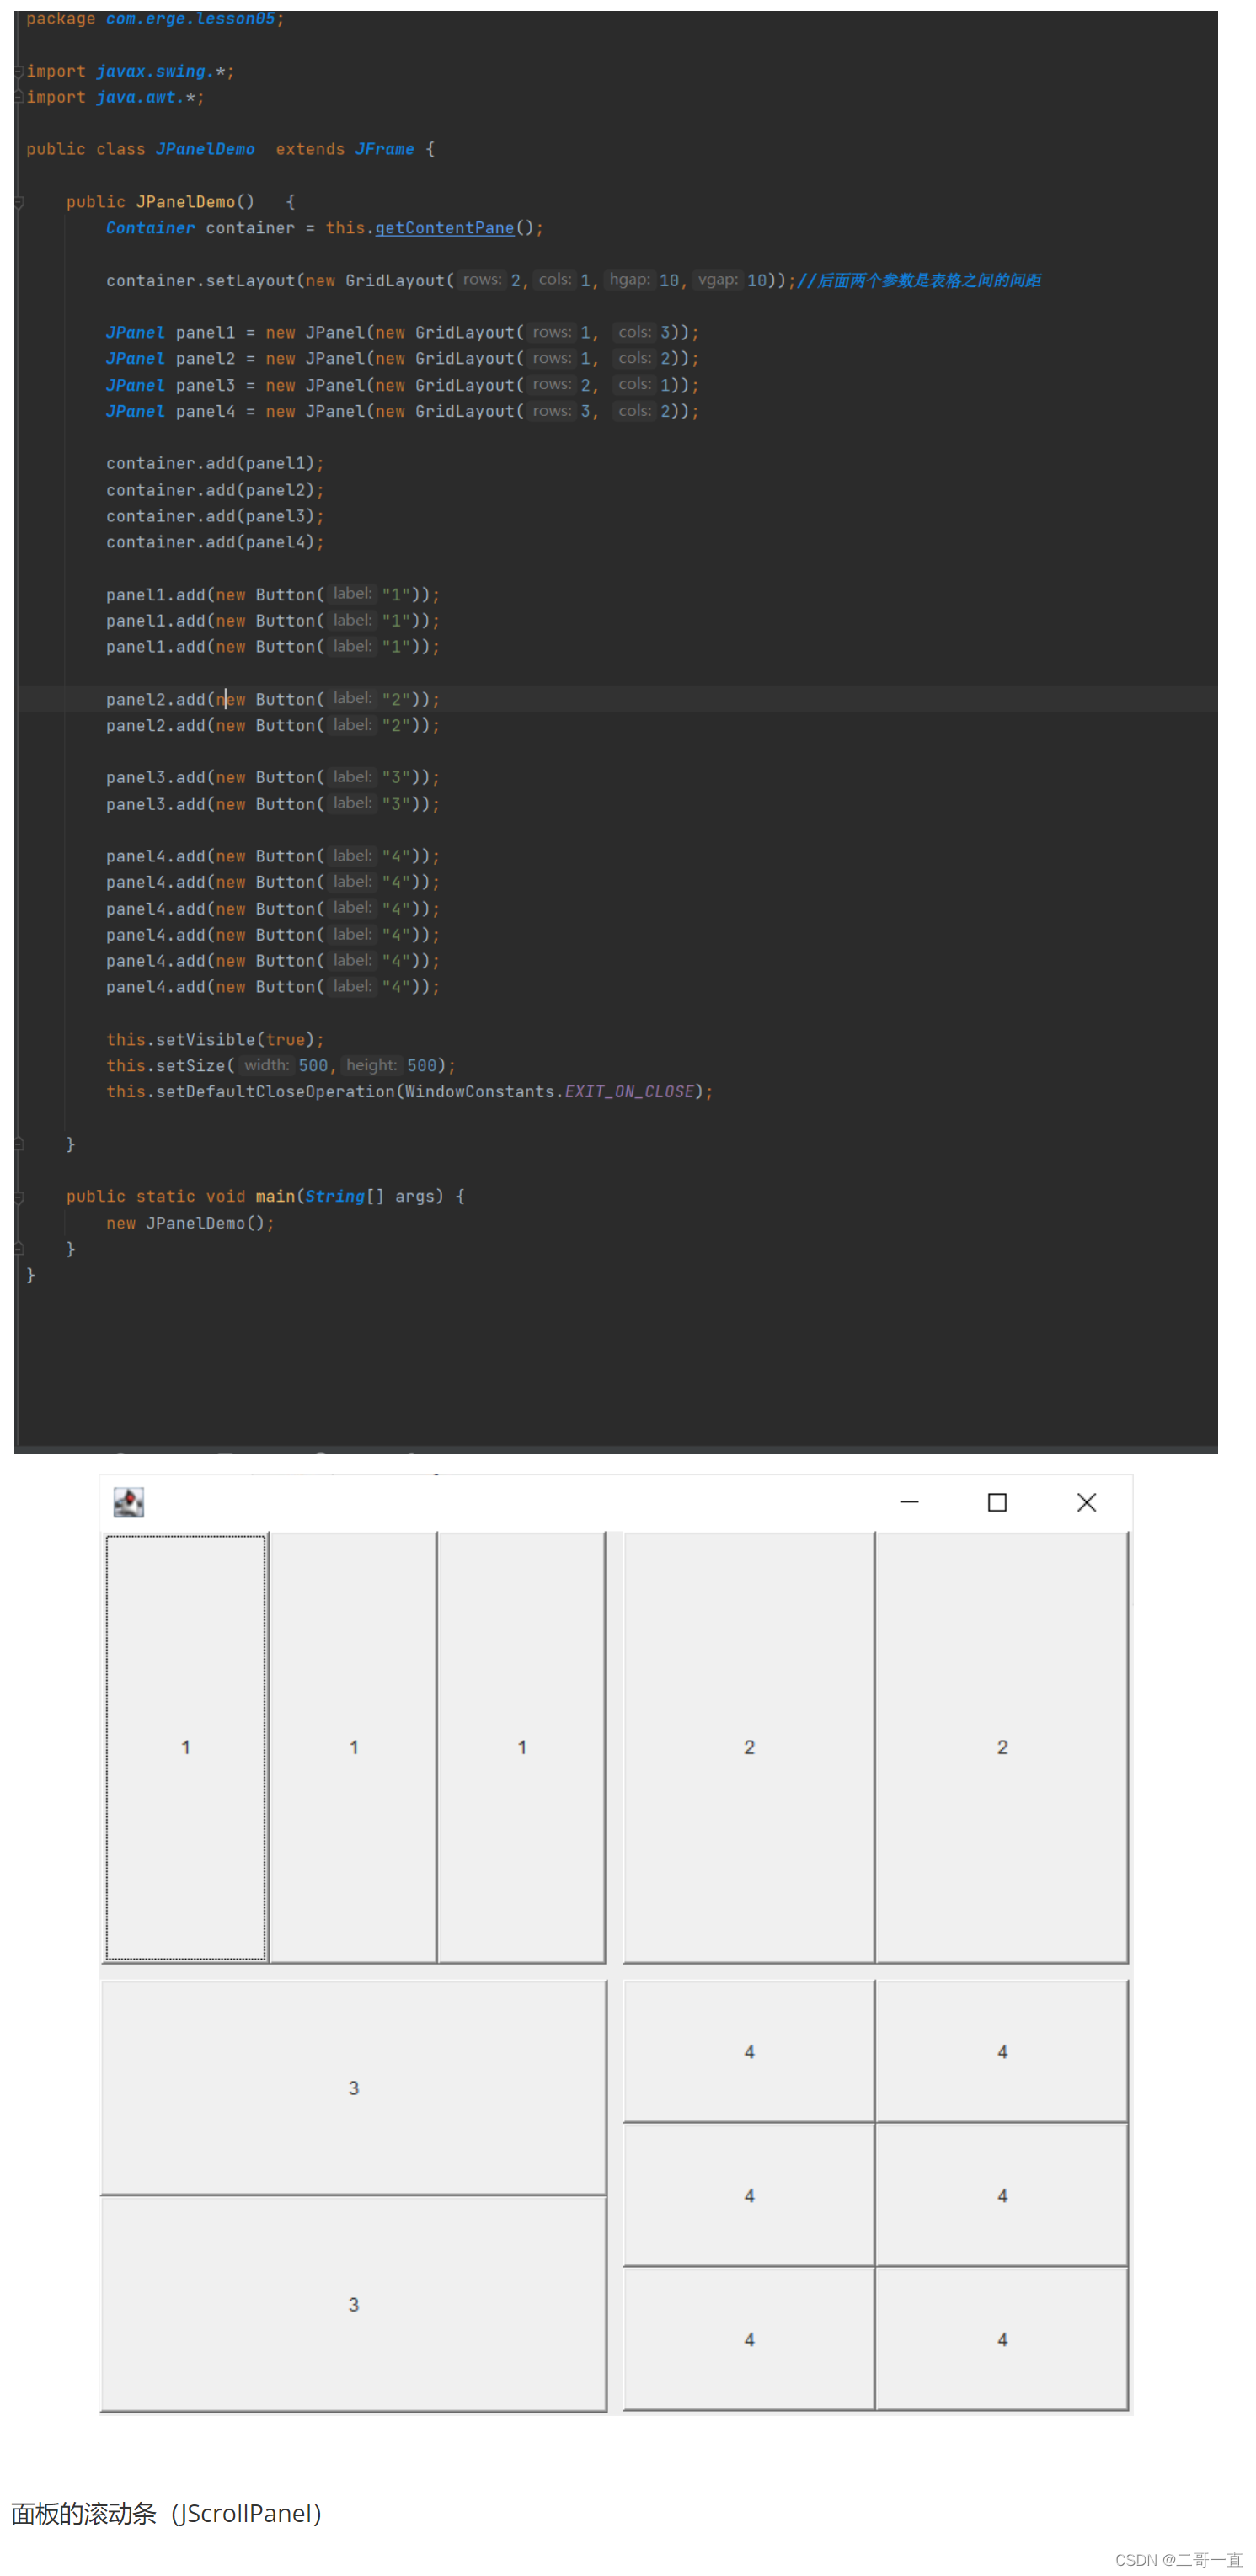
Task: Click the top-right button labeled 4
Action: click(1002, 2052)
